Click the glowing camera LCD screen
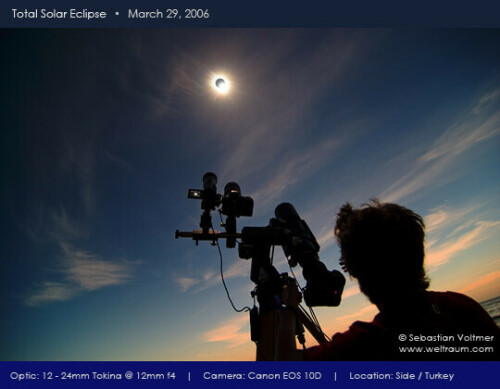500x389 pixels. pyautogui.click(x=194, y=194)
